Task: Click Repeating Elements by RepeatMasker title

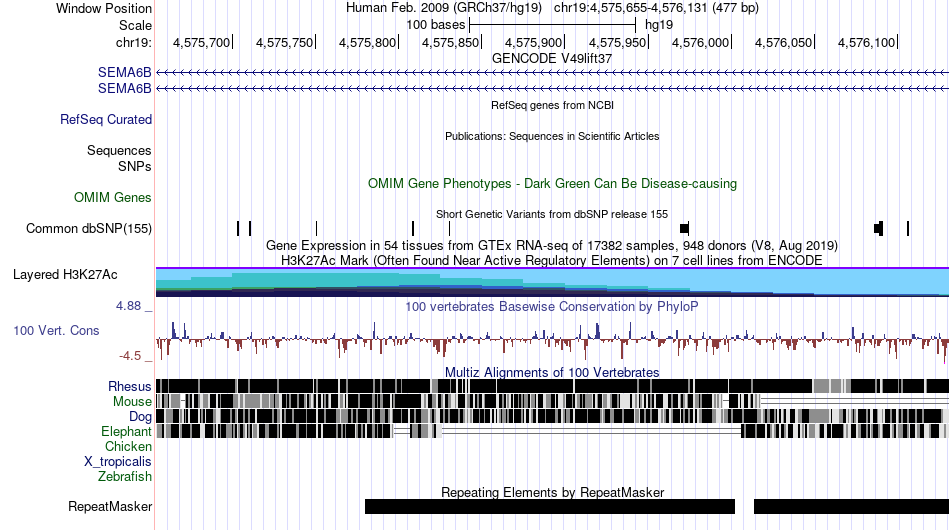Action: pyautogui.click(x=552, y=492)
